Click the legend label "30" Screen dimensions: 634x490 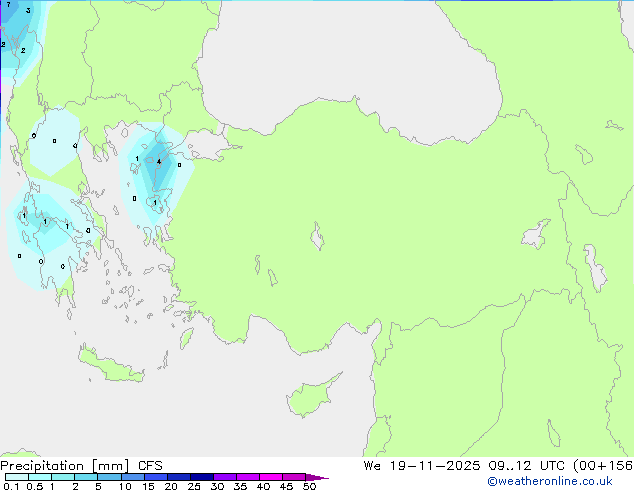point(217,486)
